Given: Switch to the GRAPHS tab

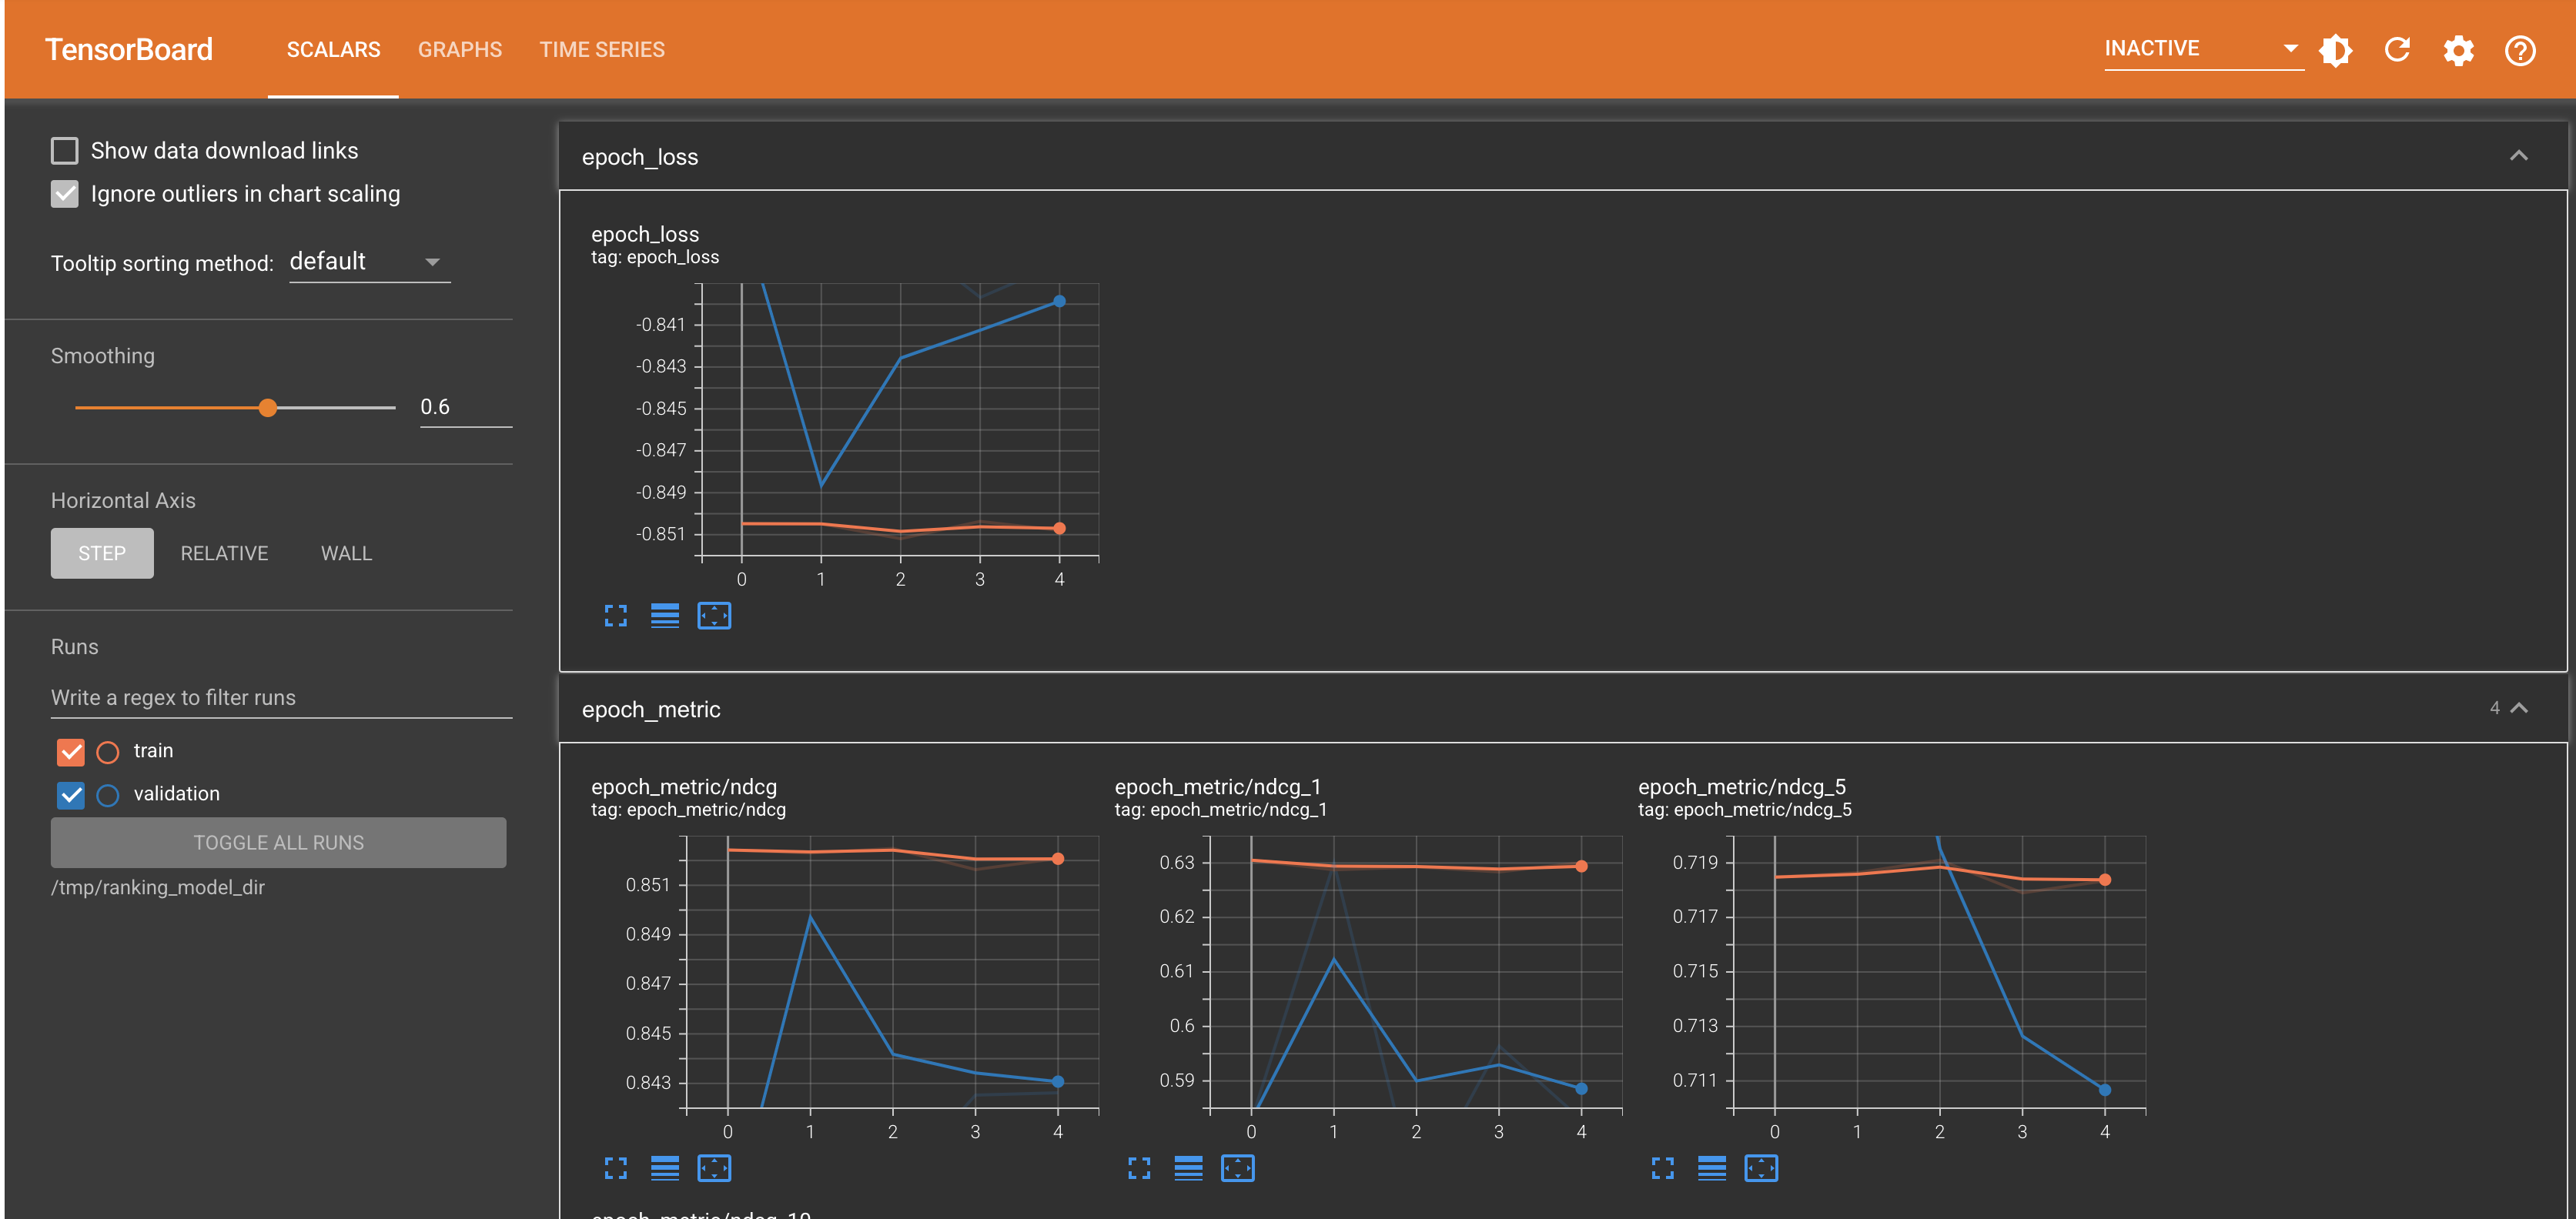Looking at the screenshot, I should click(460, 50).
